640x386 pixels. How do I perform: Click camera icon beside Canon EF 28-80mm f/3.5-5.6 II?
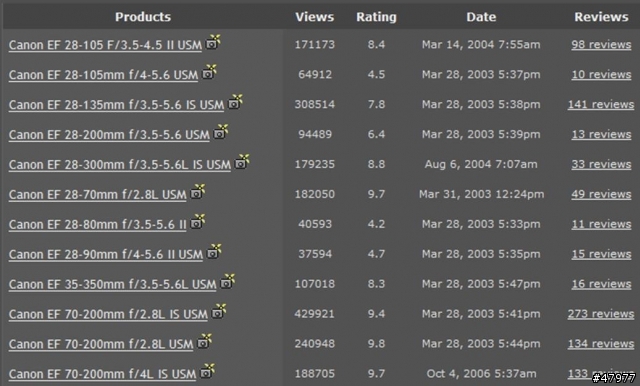click(x=198, y=222)
